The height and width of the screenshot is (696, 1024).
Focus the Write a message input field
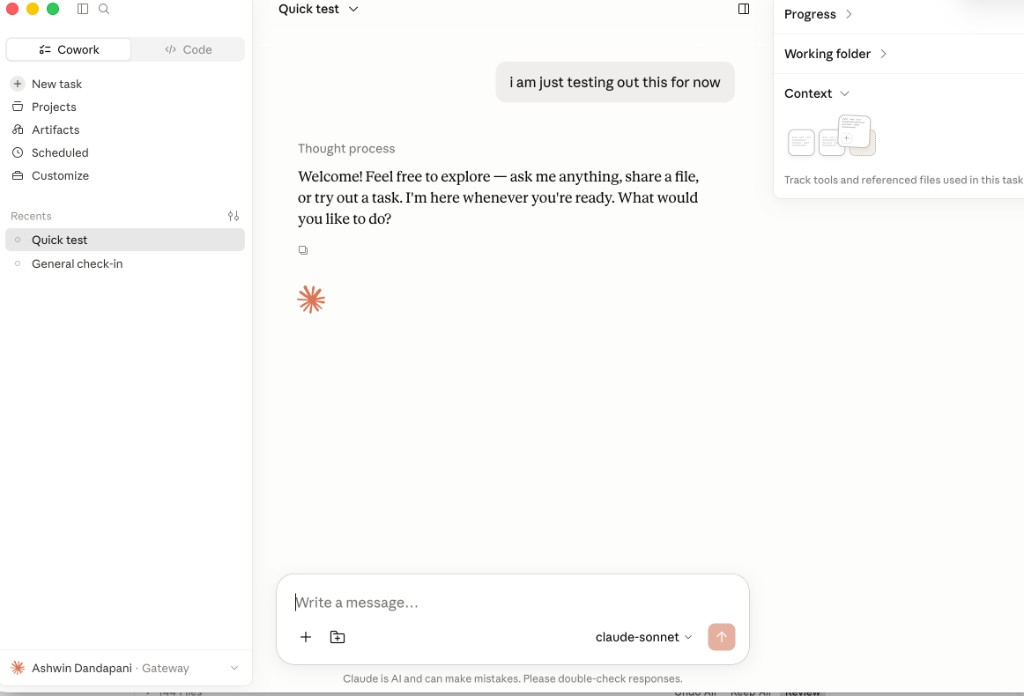click(x=513, y=602)
